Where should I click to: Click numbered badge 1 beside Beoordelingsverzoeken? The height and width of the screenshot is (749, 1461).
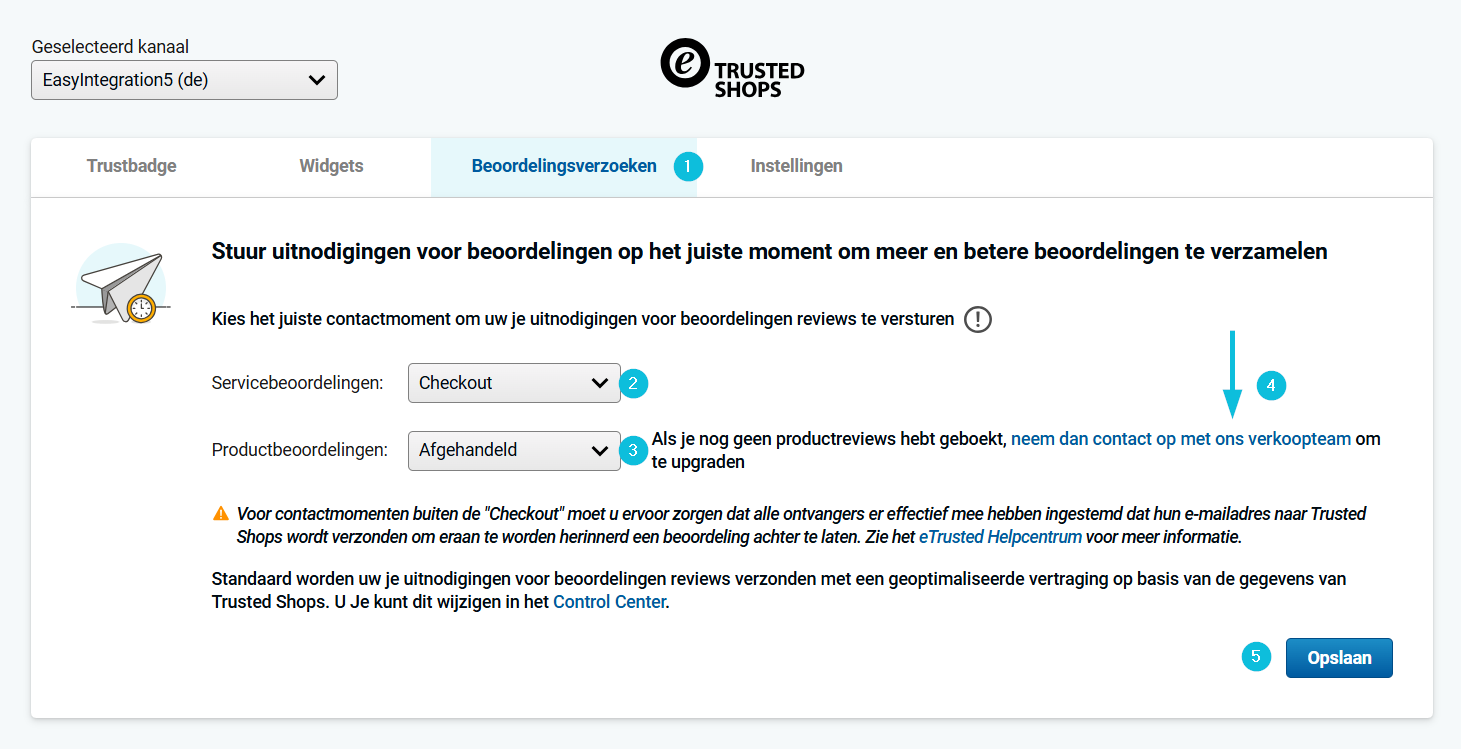click(688, 166)
